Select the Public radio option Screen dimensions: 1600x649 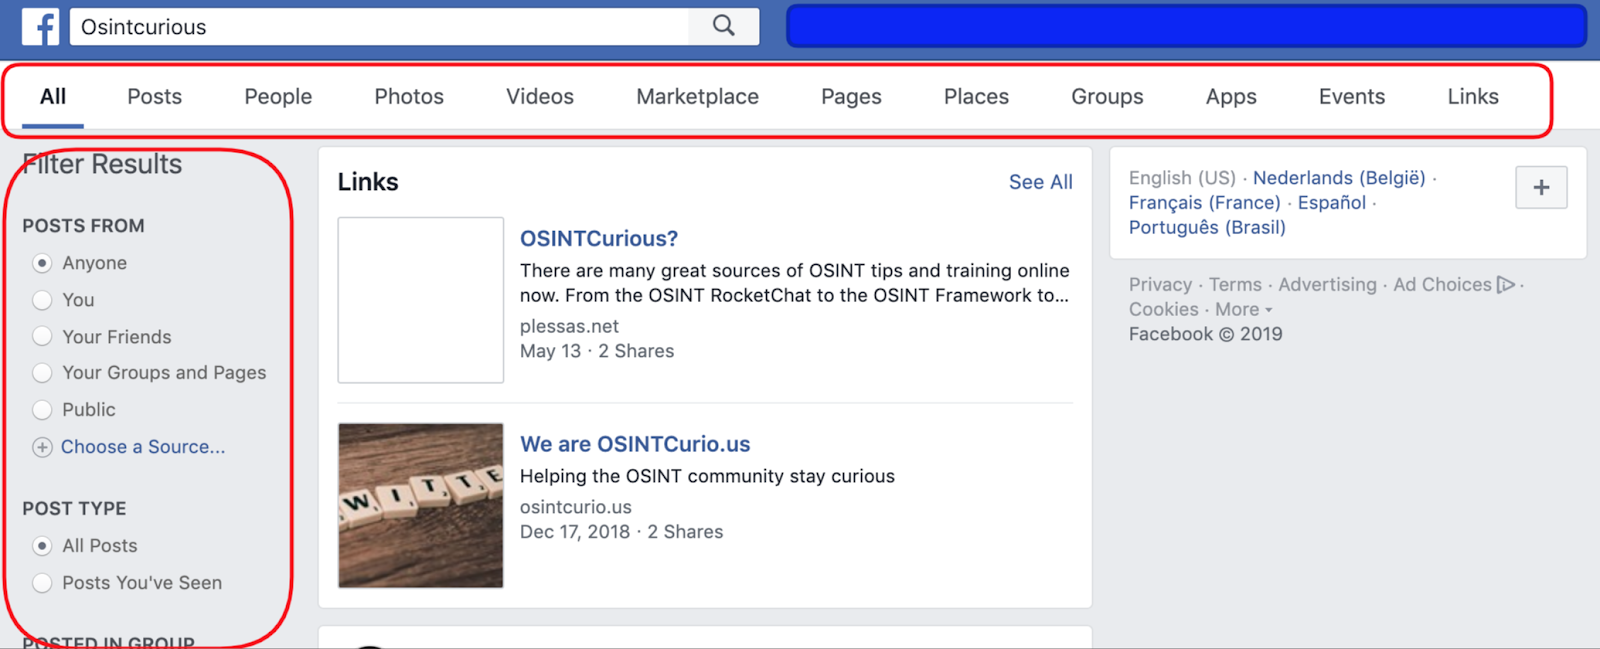[x=42, y=410]
